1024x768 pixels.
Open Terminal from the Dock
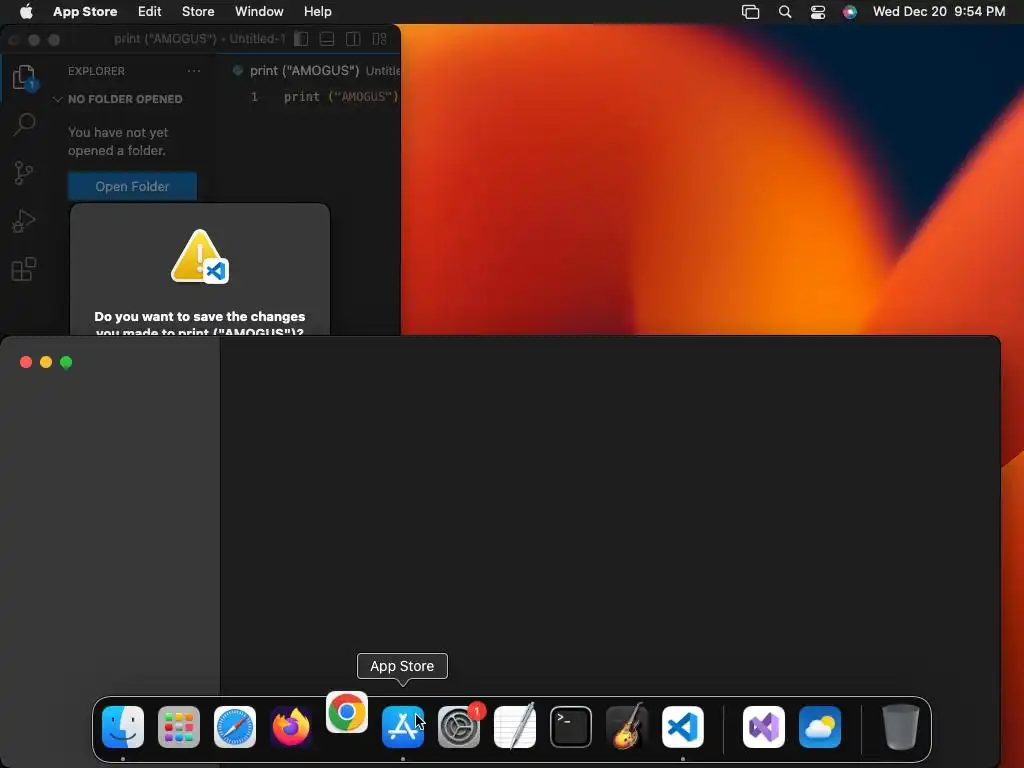(571, 727)
